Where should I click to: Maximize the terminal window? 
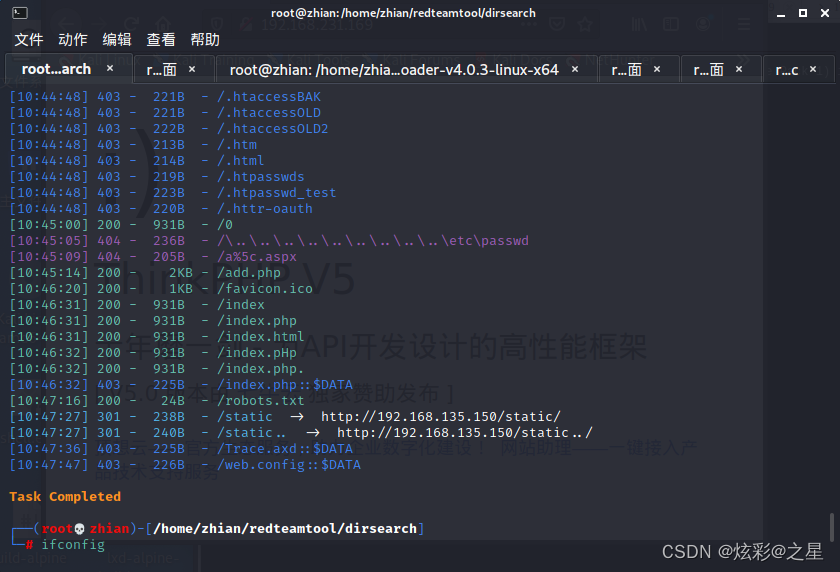tap(802, 13)
